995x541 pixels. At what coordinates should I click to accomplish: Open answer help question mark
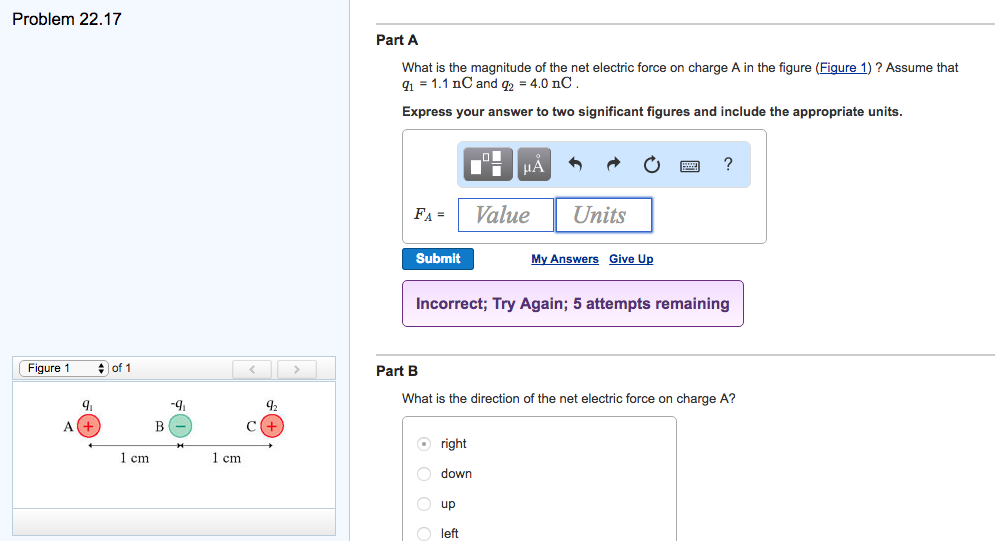click(x=728, y=166)
